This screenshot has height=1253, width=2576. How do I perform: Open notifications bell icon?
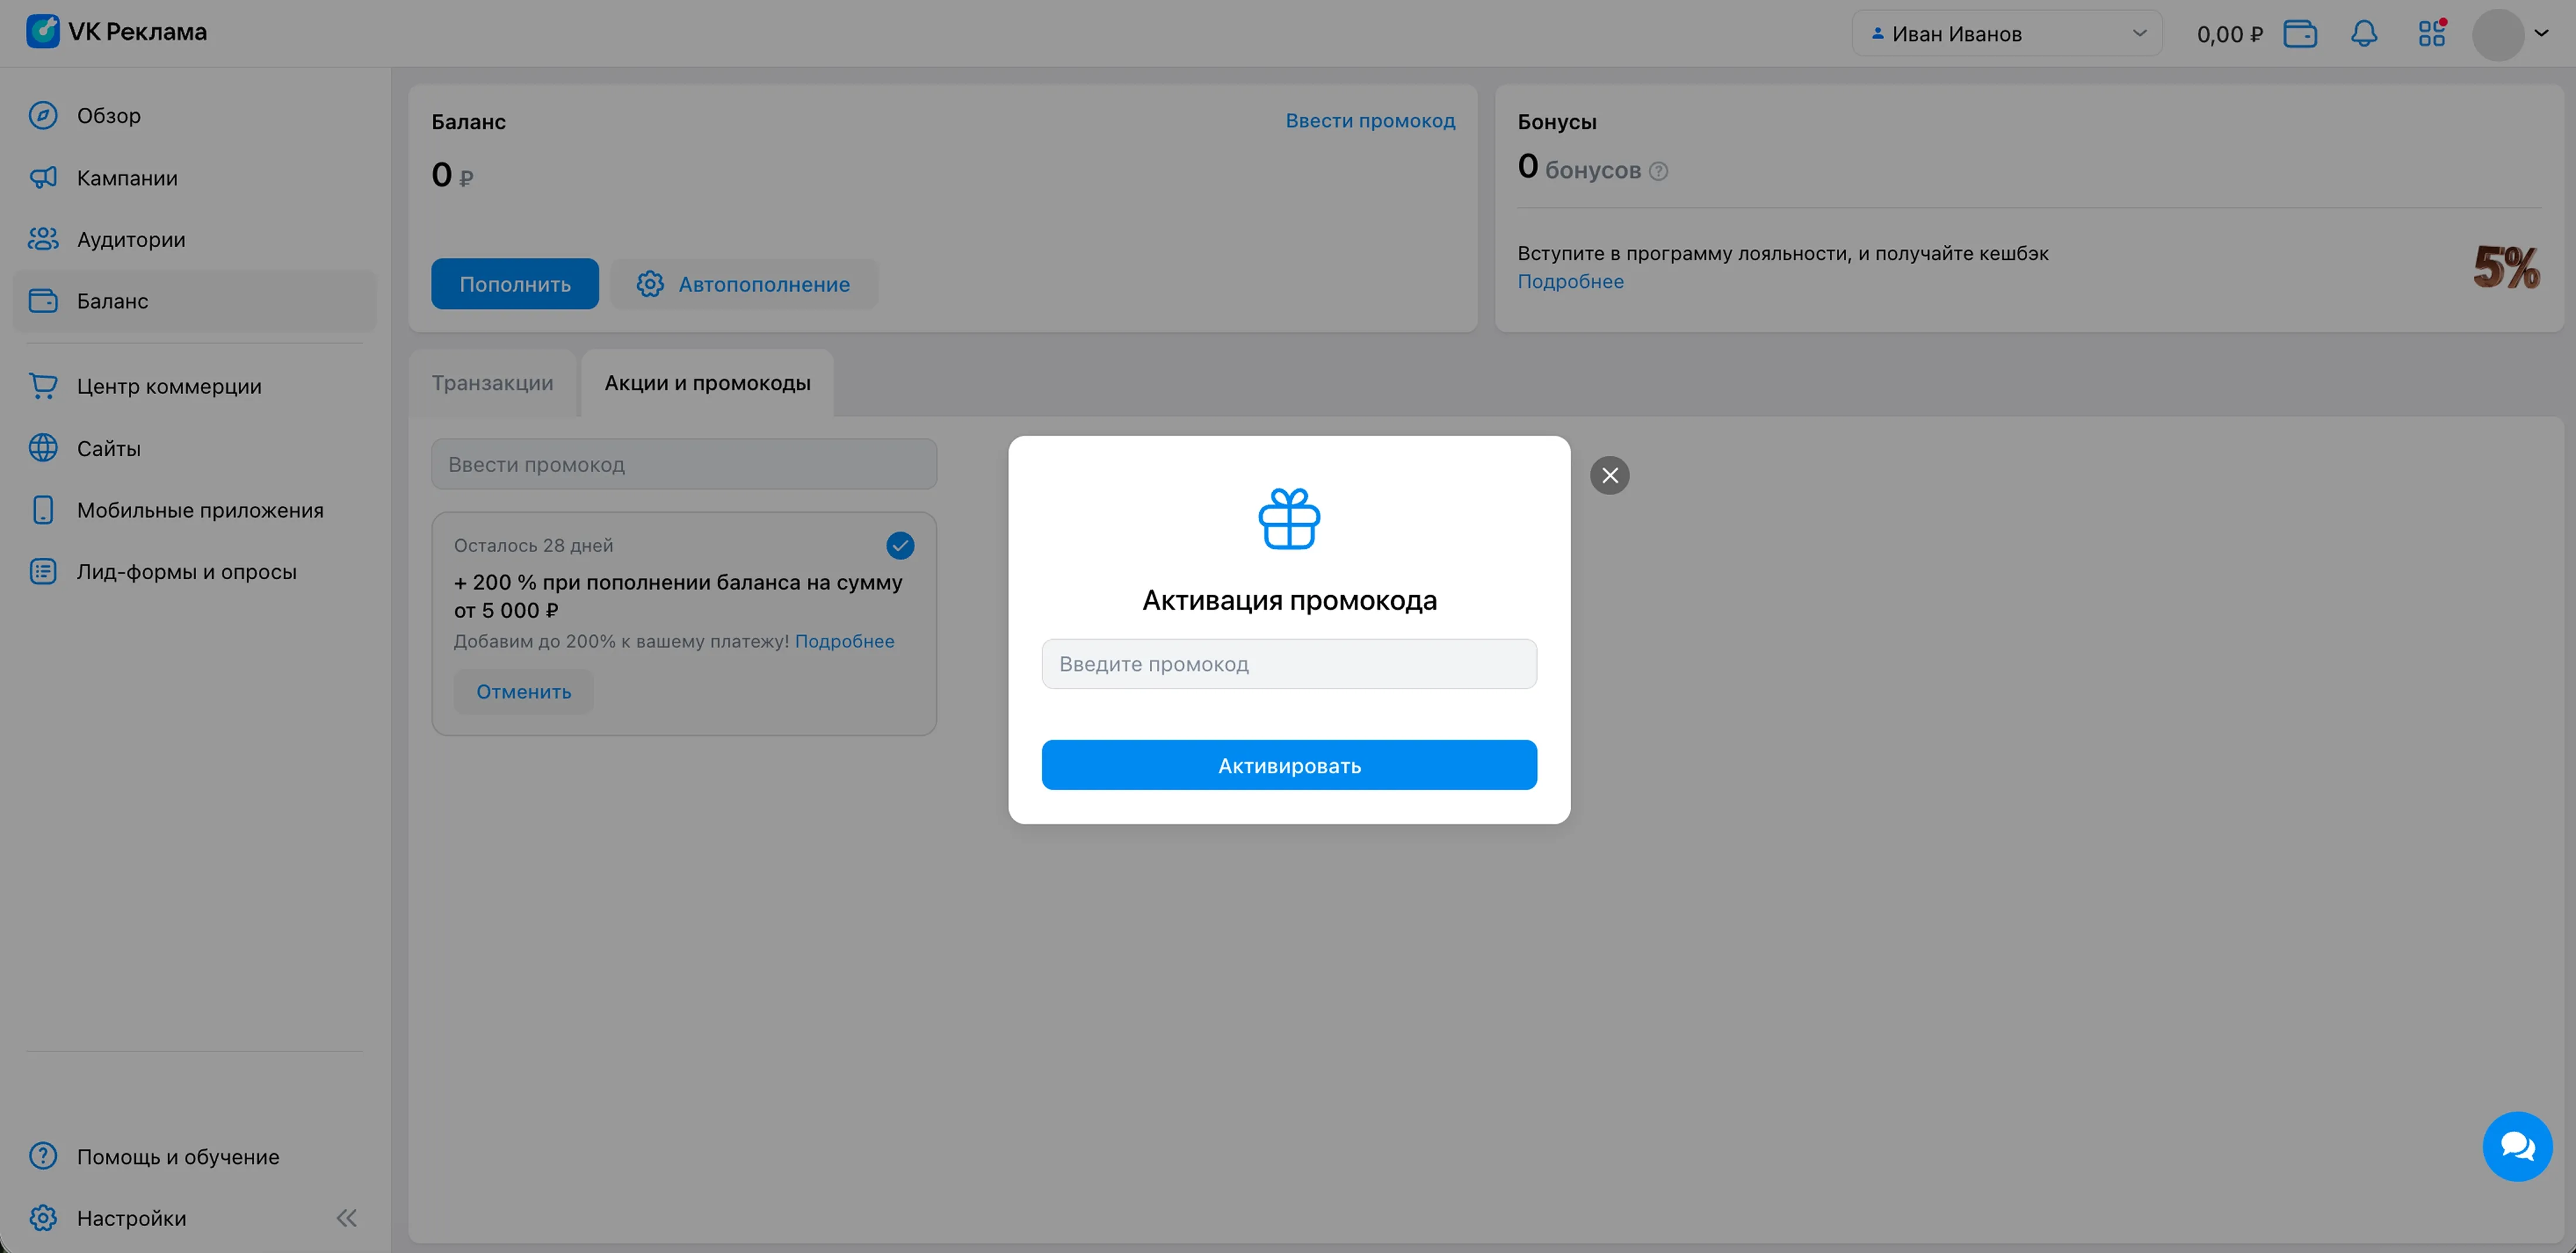[x=2364, y=34]
